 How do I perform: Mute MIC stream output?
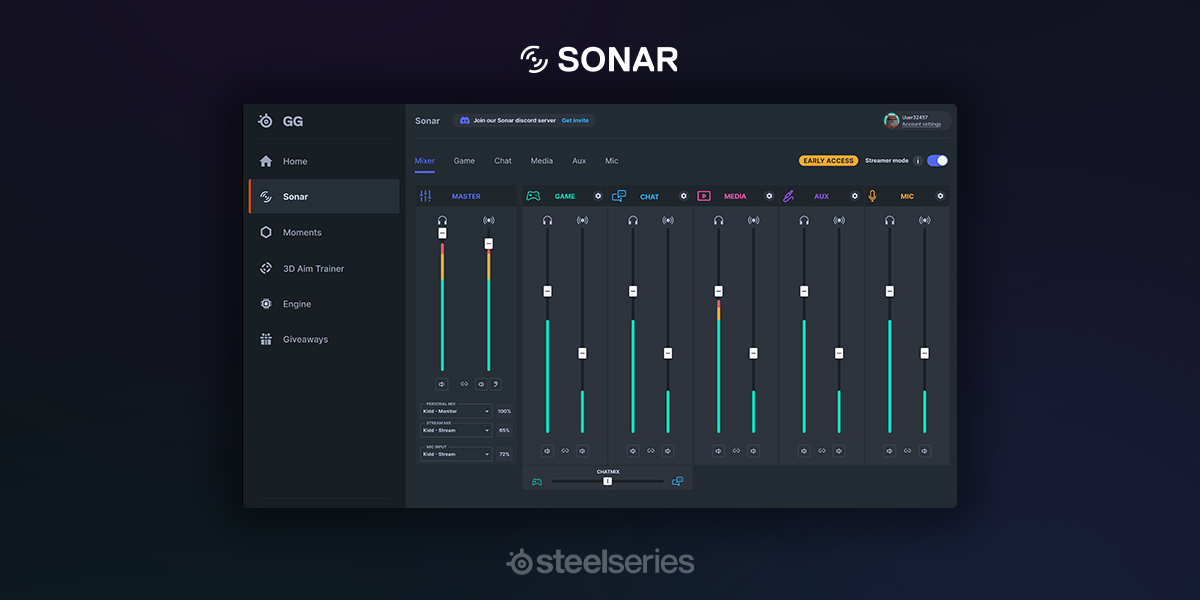point(924,451)
